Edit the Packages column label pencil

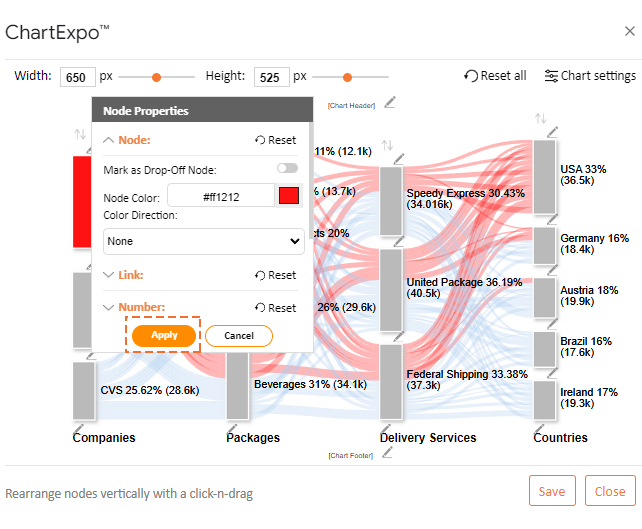point(232,429)
